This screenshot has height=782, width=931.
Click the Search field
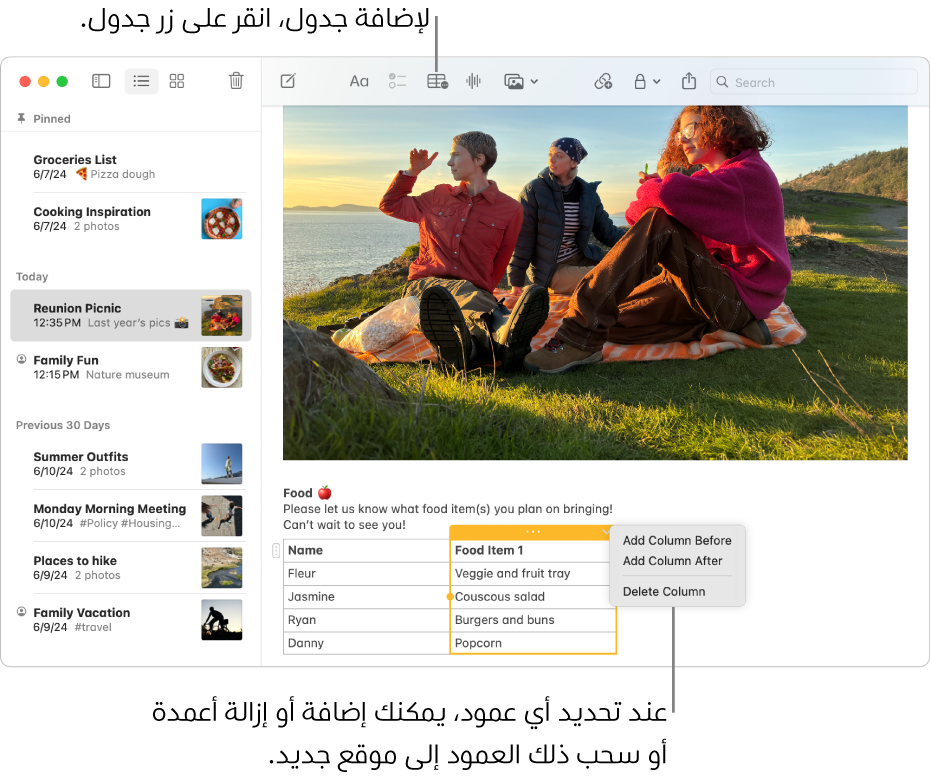(813, 82)
